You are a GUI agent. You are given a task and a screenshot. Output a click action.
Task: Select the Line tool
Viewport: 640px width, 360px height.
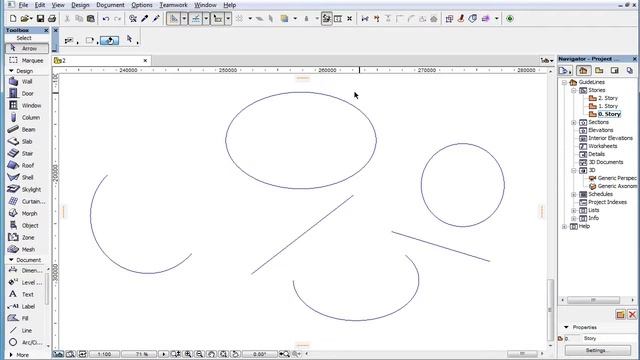pos(25,330)
